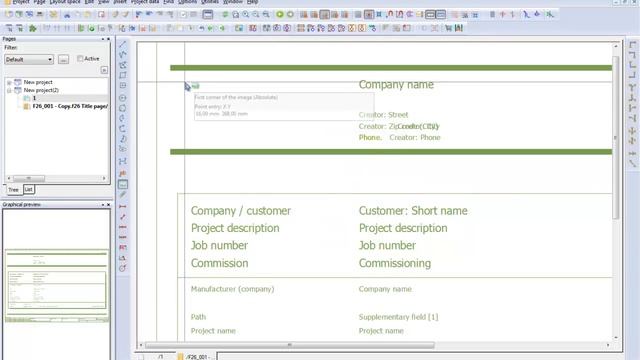Open the Page menu

[39, 2]
